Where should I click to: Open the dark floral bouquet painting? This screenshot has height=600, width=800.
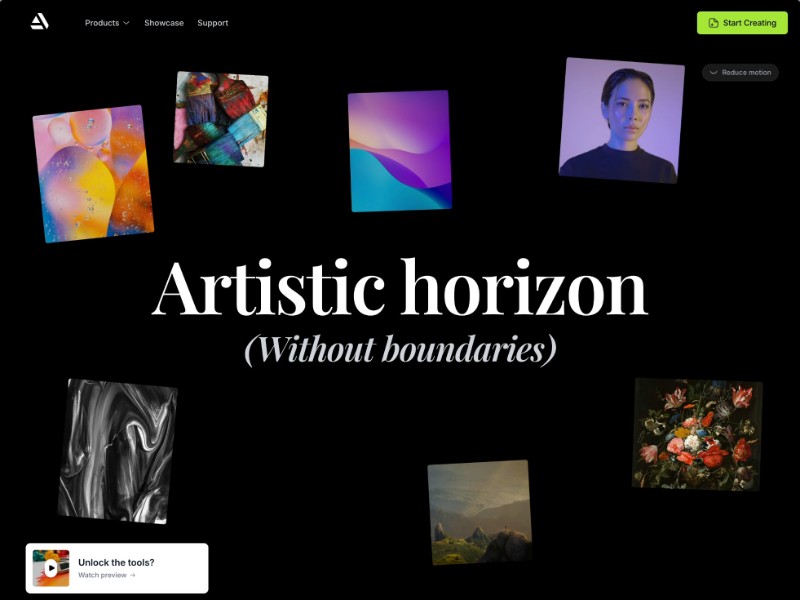[697, 435]
